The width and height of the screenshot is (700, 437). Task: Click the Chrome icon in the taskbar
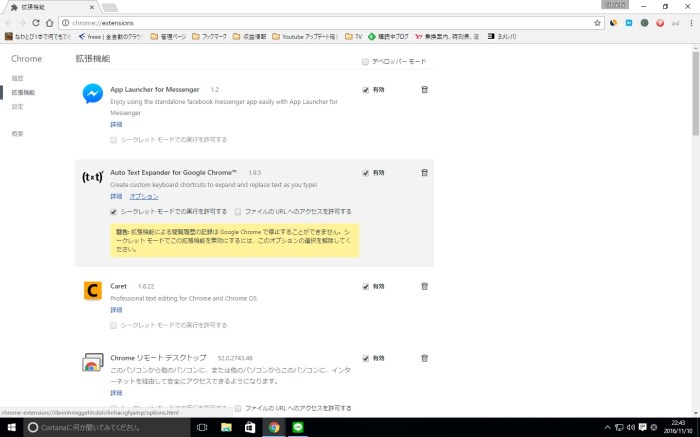(274, 428)
